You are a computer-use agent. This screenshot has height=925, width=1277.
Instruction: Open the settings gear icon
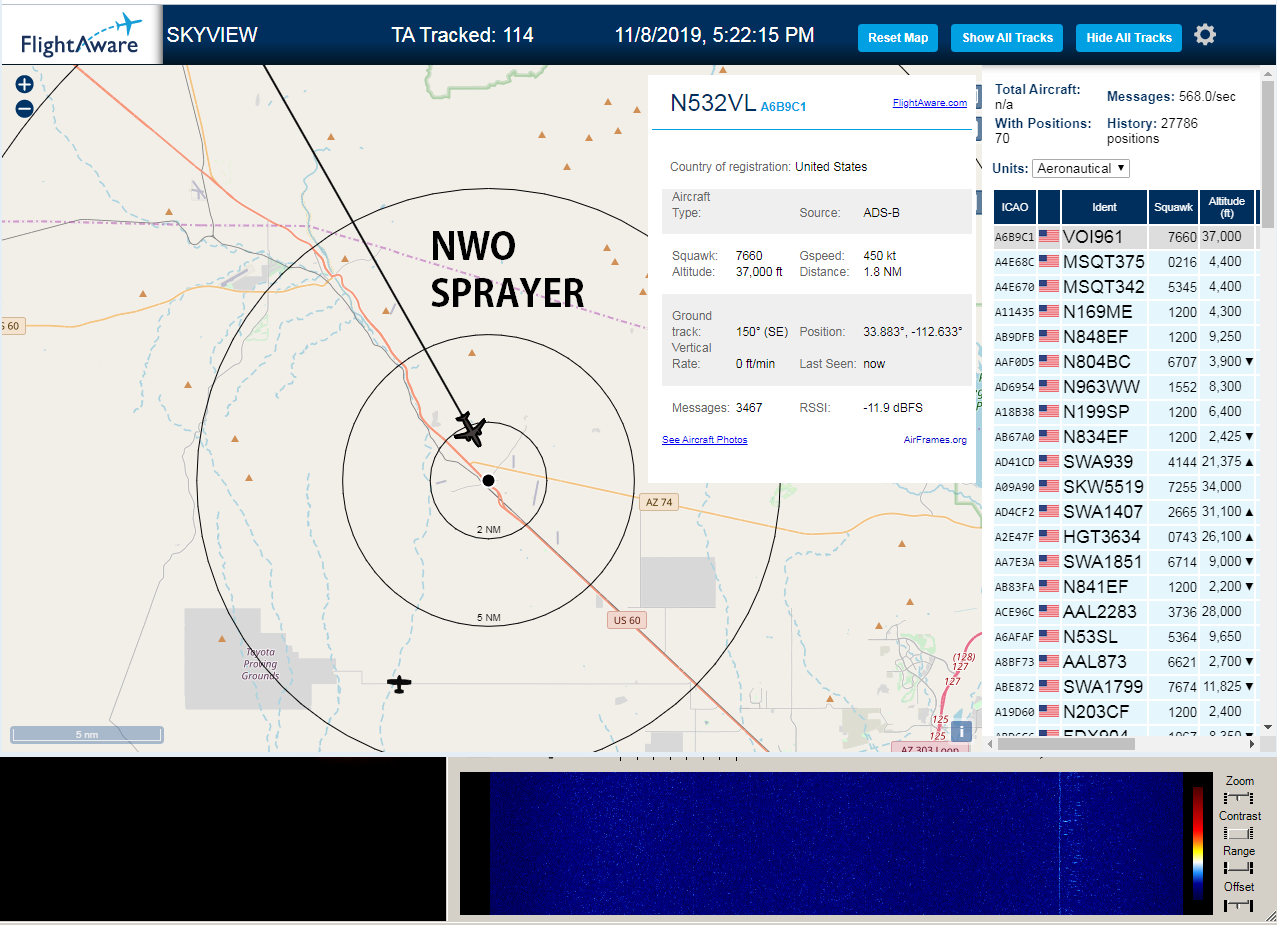[x=1205, y=35]
